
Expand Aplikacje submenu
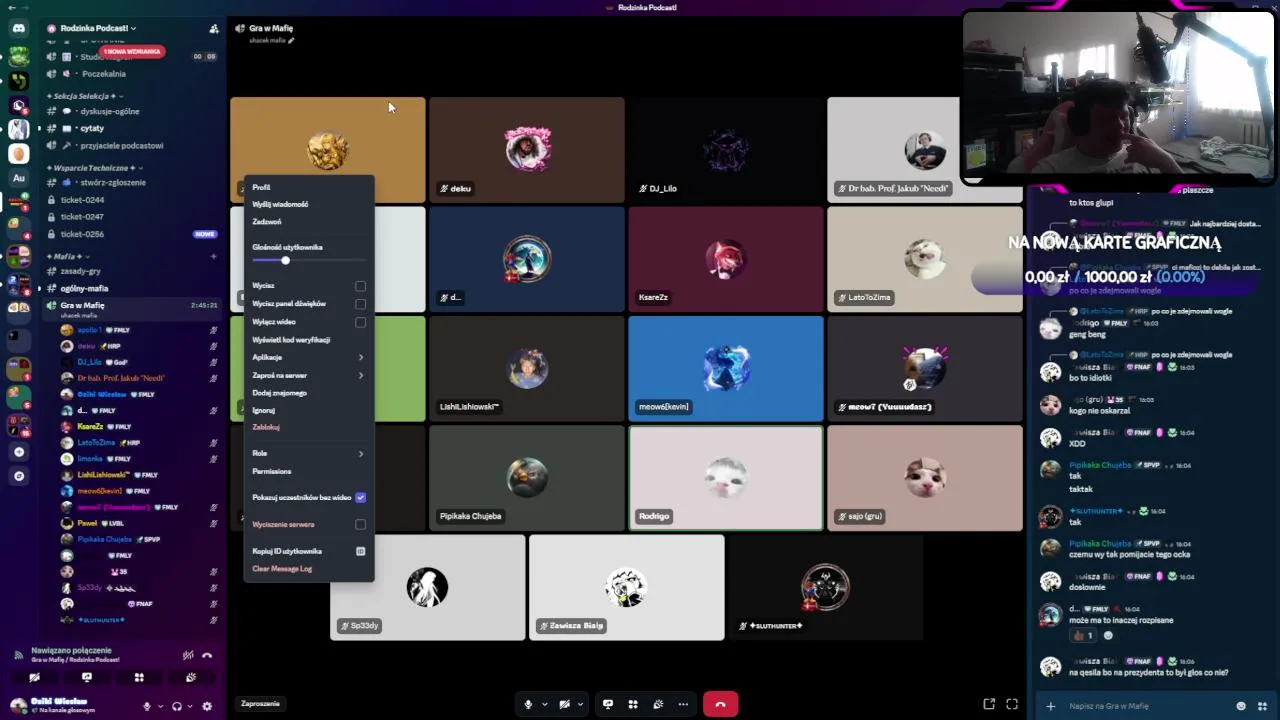pyautogui.click(x=308, y=357)
